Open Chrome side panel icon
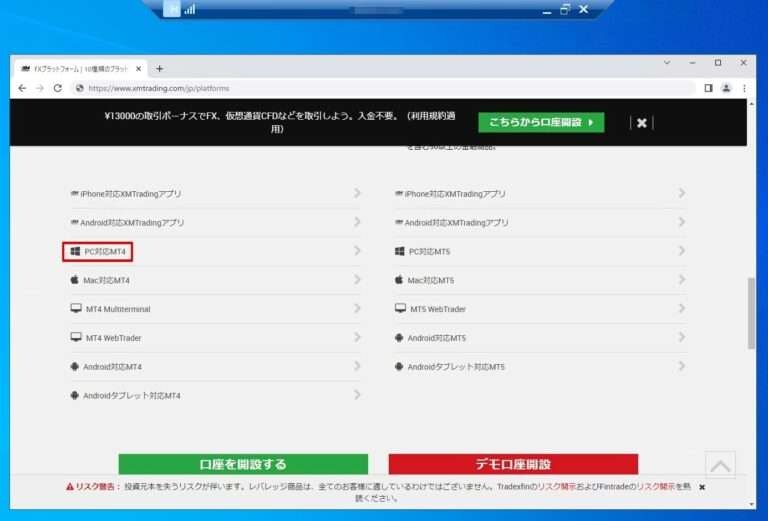Screen dimensions: 768x521 (x=708, y=88)
